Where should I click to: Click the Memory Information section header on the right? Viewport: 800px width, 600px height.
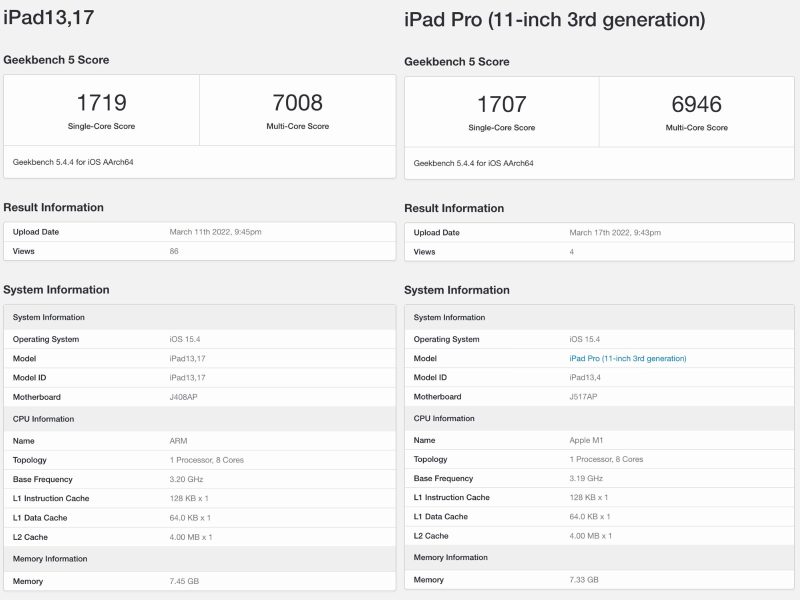tap(600, 559)
